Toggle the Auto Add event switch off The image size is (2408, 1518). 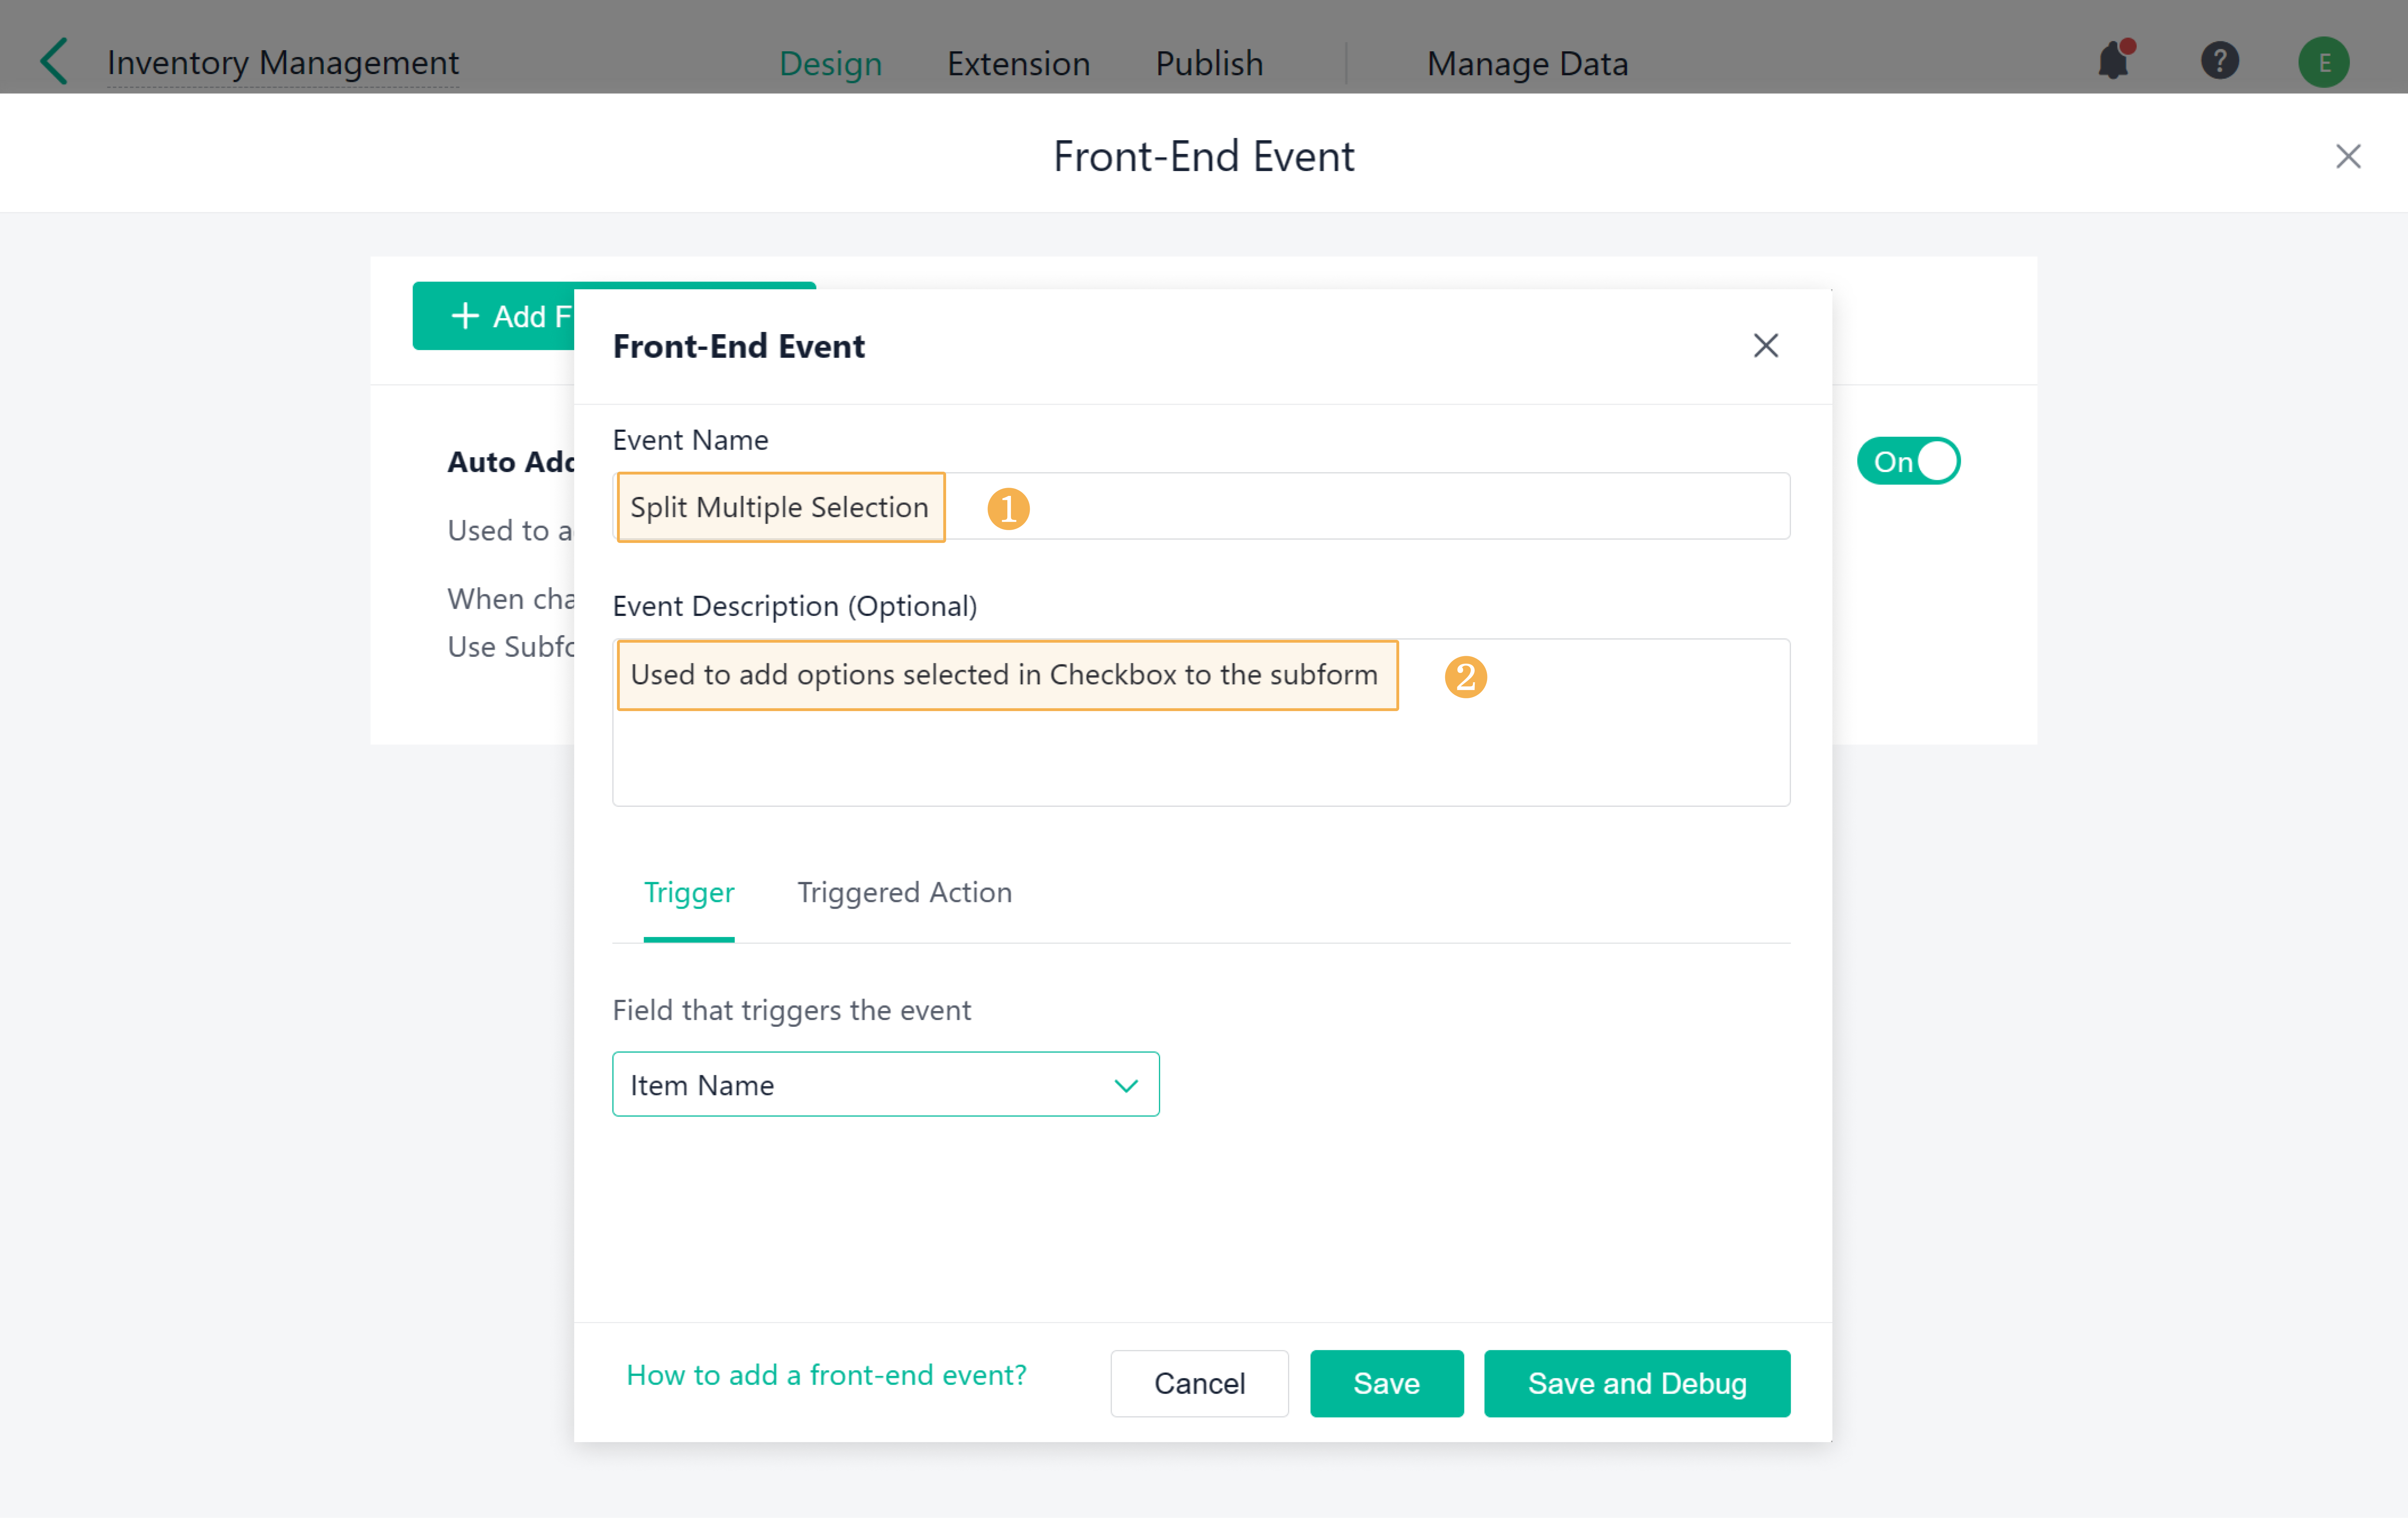point(1907,462)
